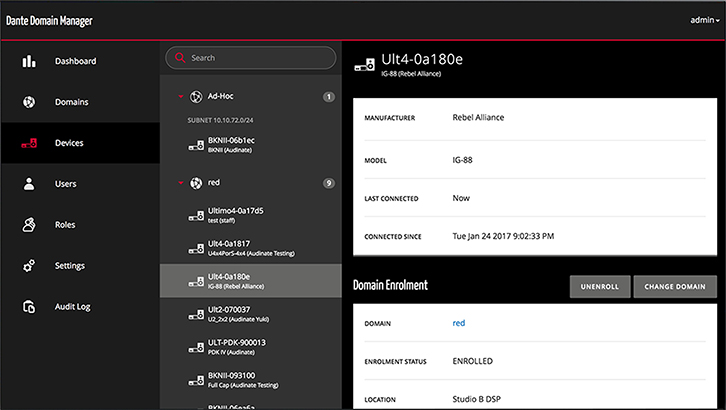The image size is (726, 410).
Task: Click device icon beside ULT-PDK-900013
Action: coord(196,348)
